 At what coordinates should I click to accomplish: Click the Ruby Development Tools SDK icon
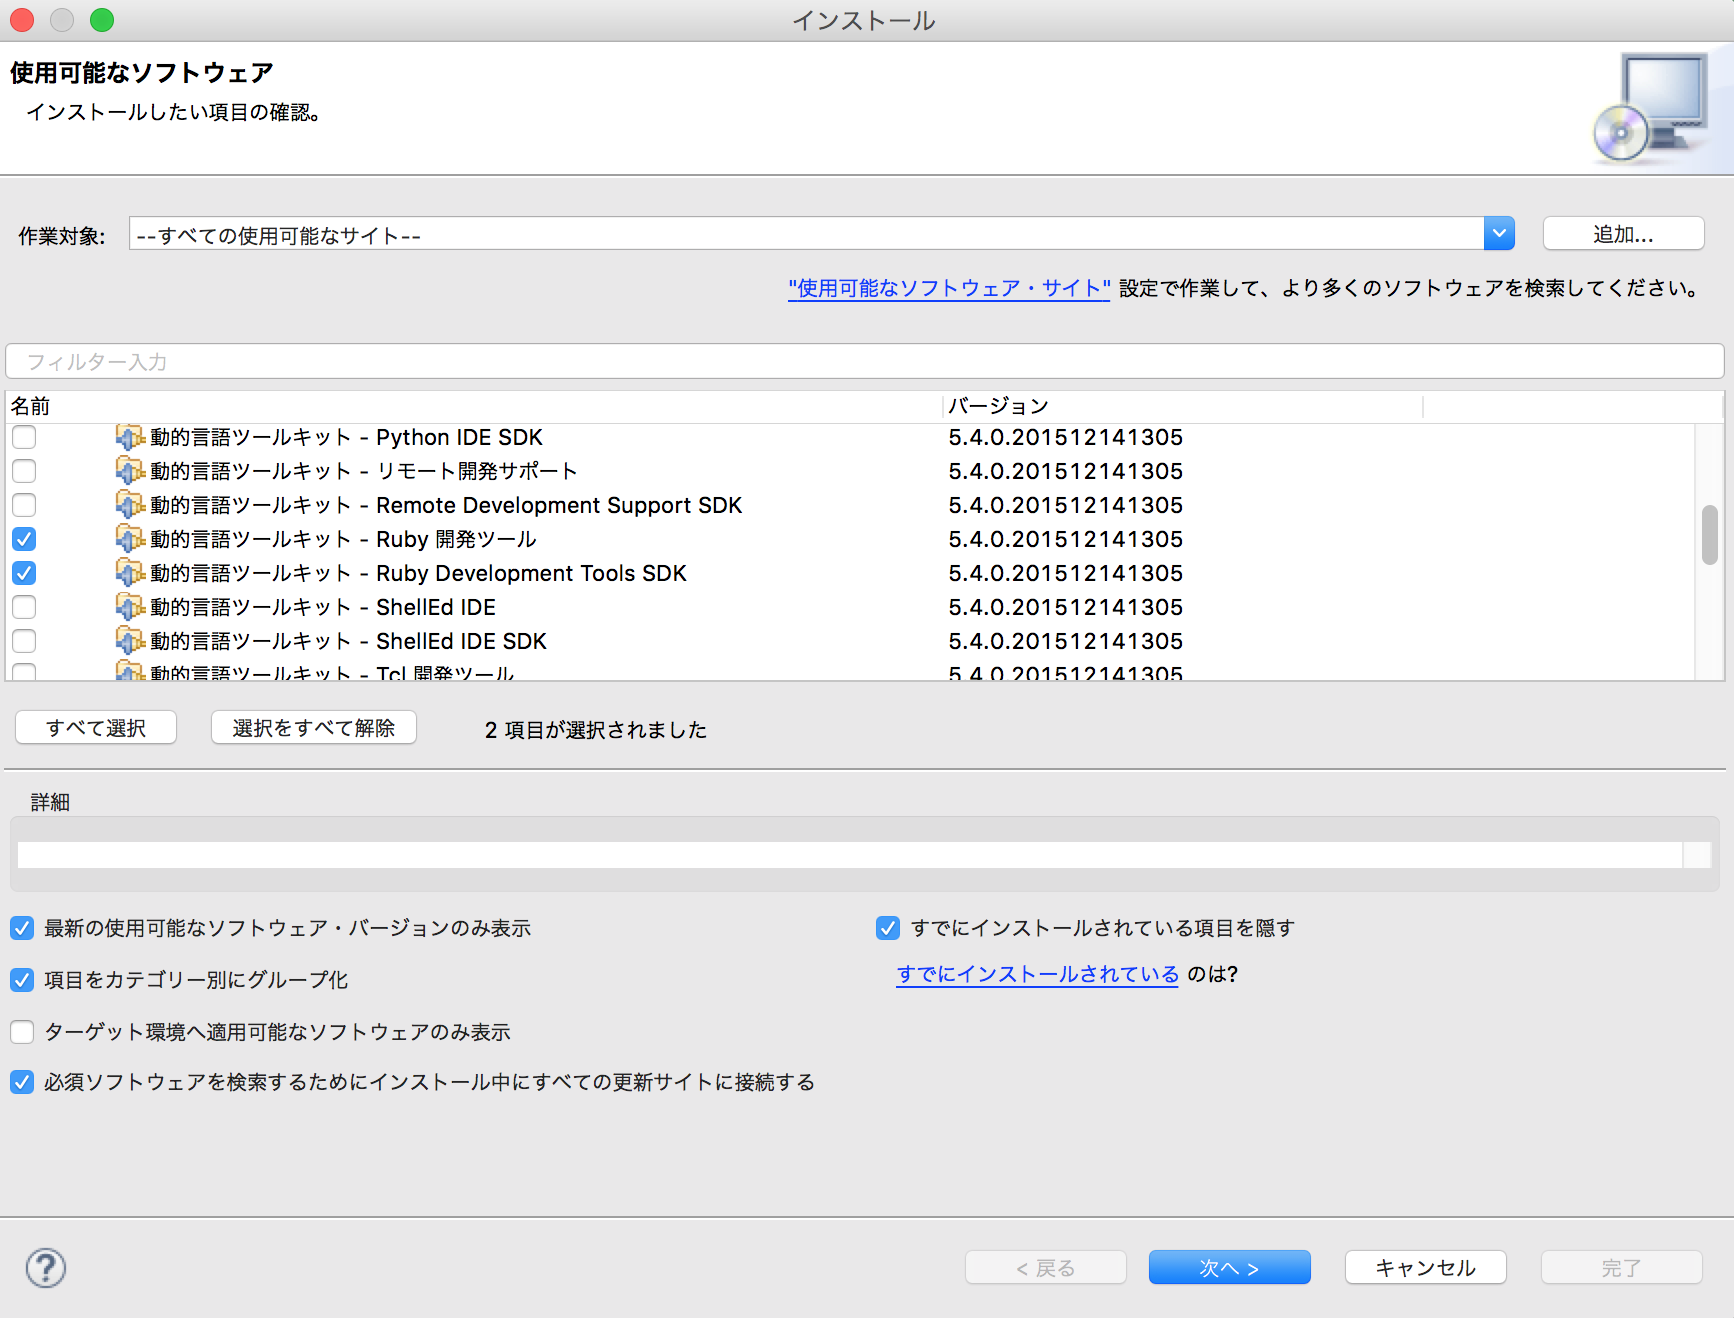131,573
